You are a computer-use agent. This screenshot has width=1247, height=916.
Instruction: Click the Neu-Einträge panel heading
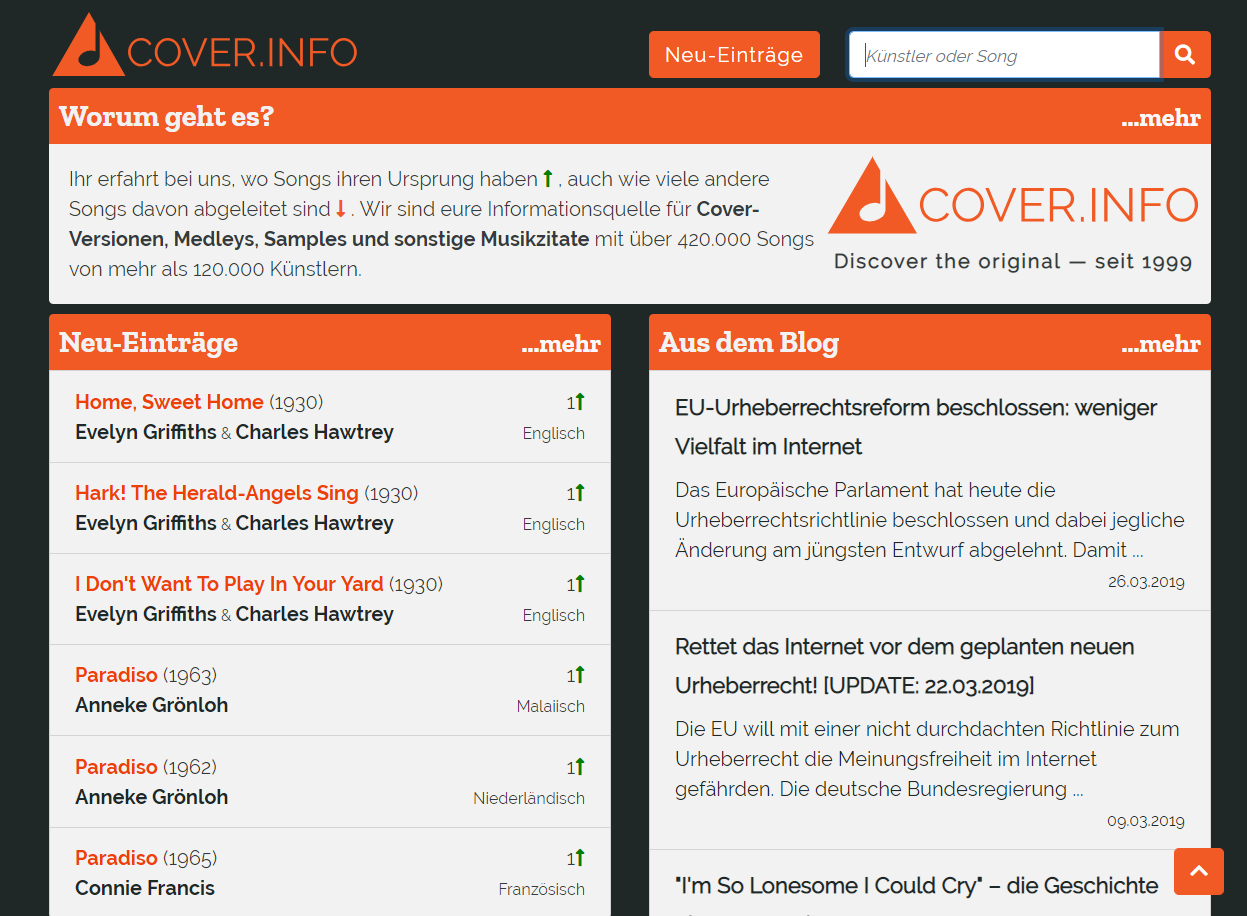[x=148, y=343]
